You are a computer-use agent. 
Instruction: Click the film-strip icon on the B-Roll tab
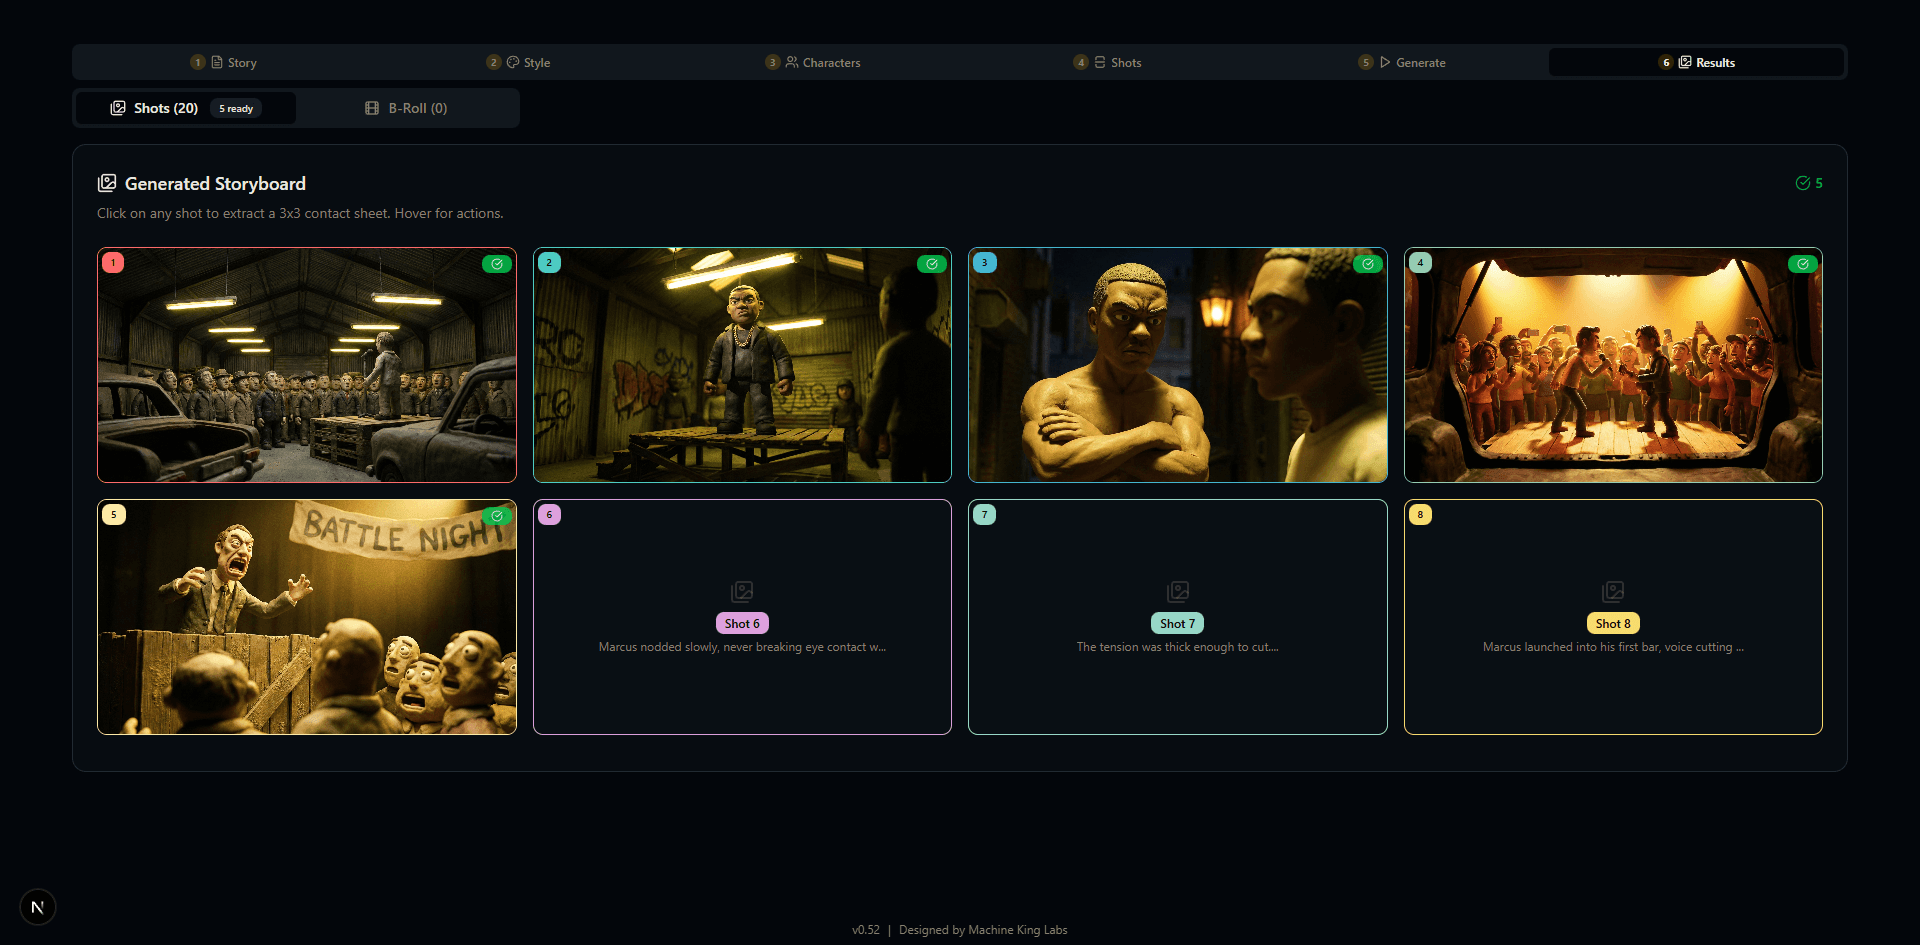(x=372, y=108)
